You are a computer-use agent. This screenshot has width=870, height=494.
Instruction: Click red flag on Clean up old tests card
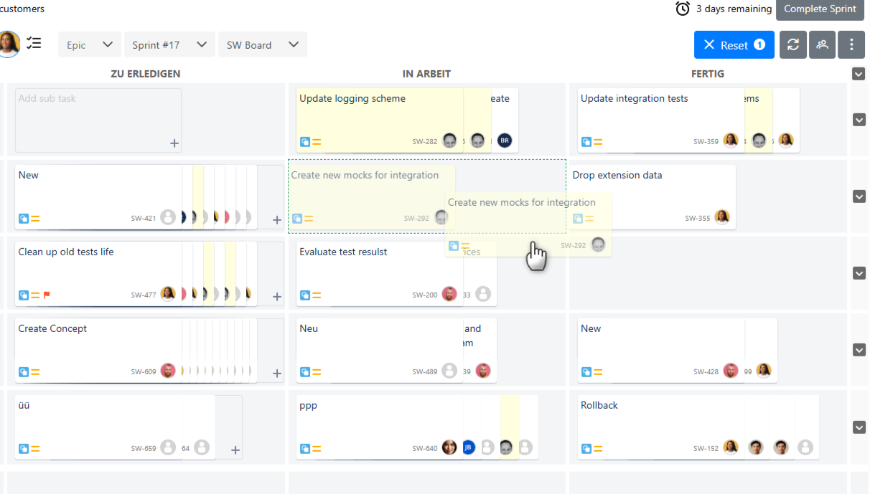(x=47, y=295)
